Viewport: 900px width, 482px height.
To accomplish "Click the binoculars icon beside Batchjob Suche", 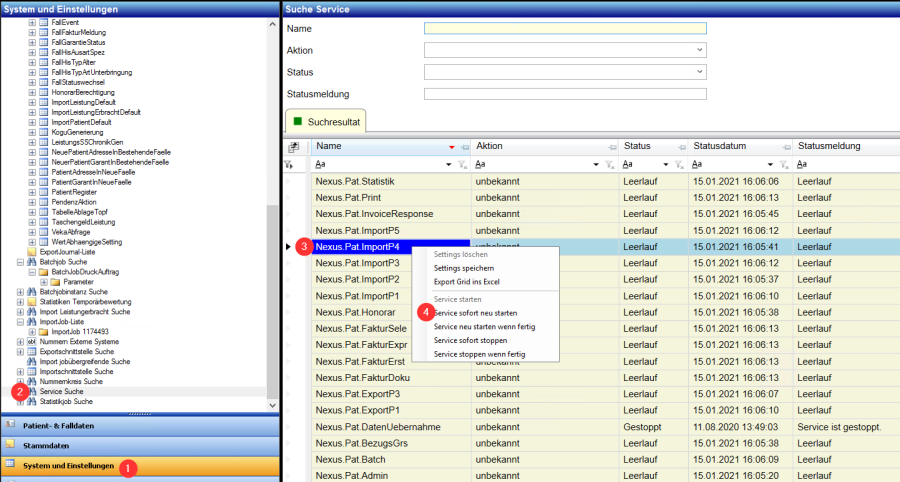I will (x=32, y=262).
